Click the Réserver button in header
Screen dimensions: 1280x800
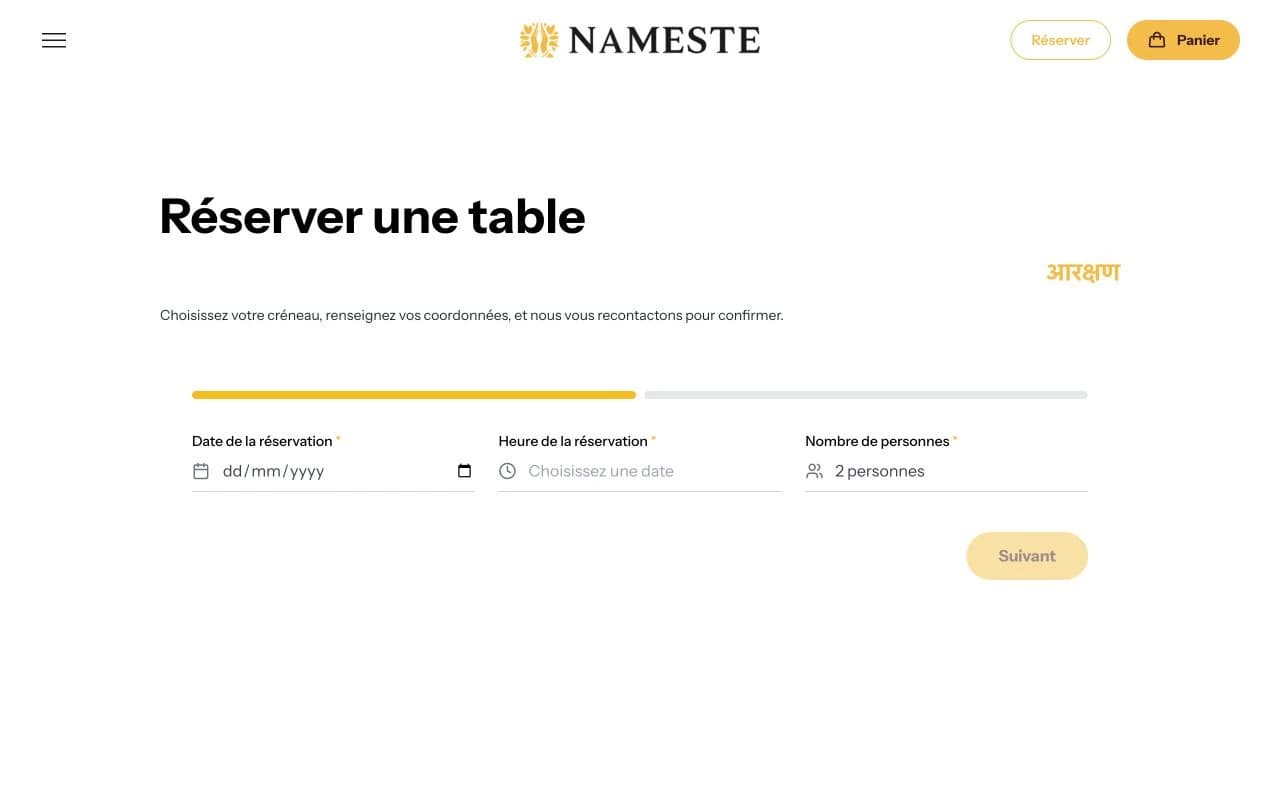1060,40
